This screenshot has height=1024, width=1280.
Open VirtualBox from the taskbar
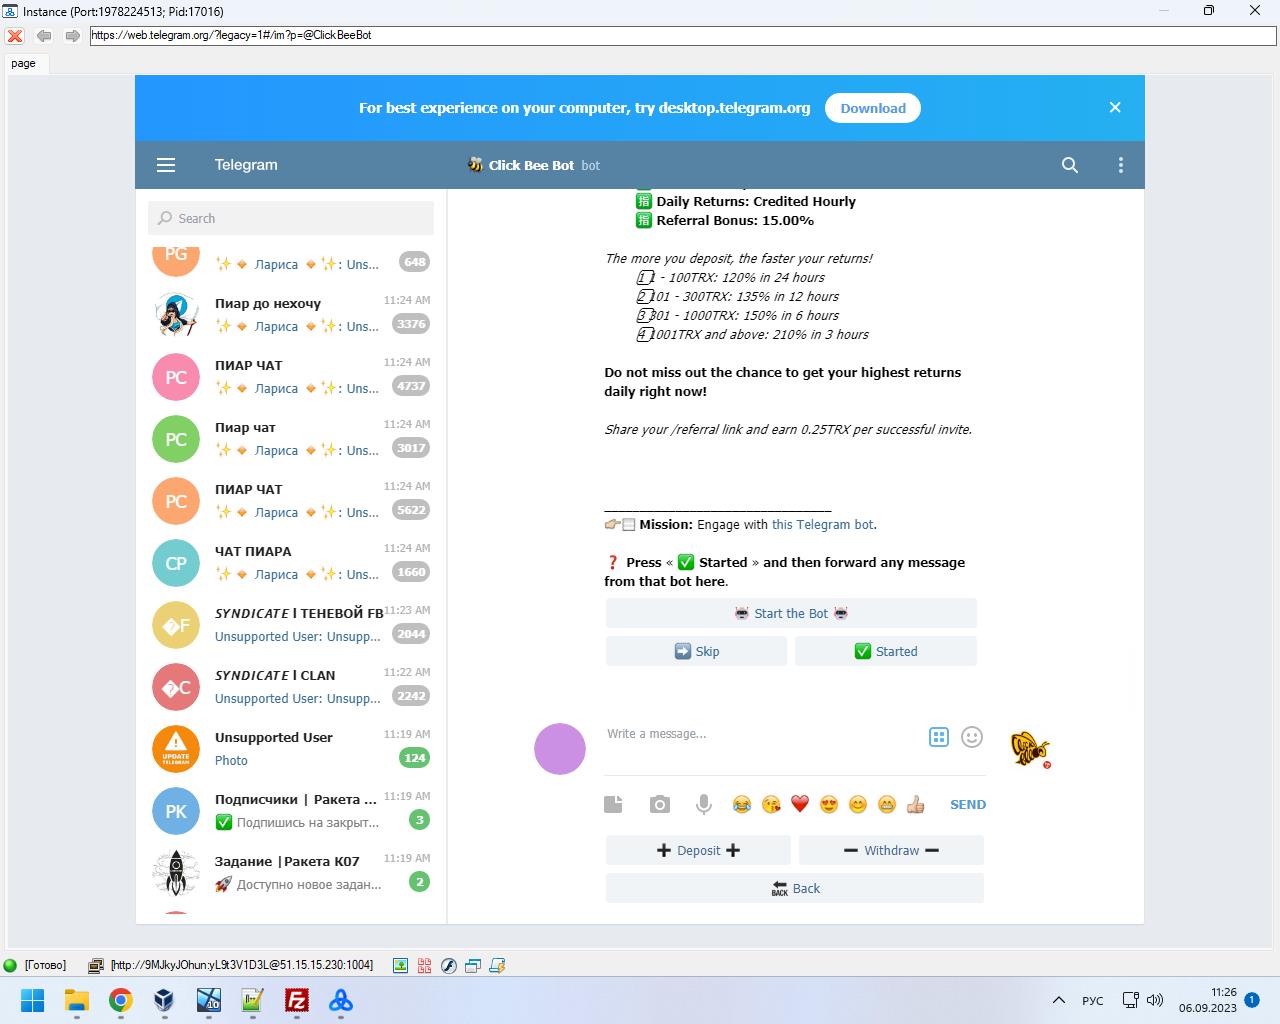pos(165,1000)
